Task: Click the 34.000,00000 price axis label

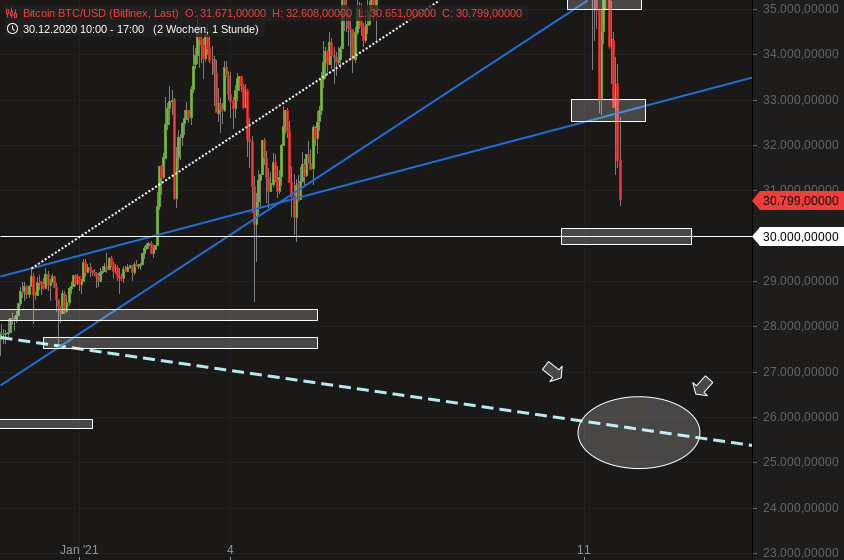Action: pyautogui.click(x=800, y=54)
